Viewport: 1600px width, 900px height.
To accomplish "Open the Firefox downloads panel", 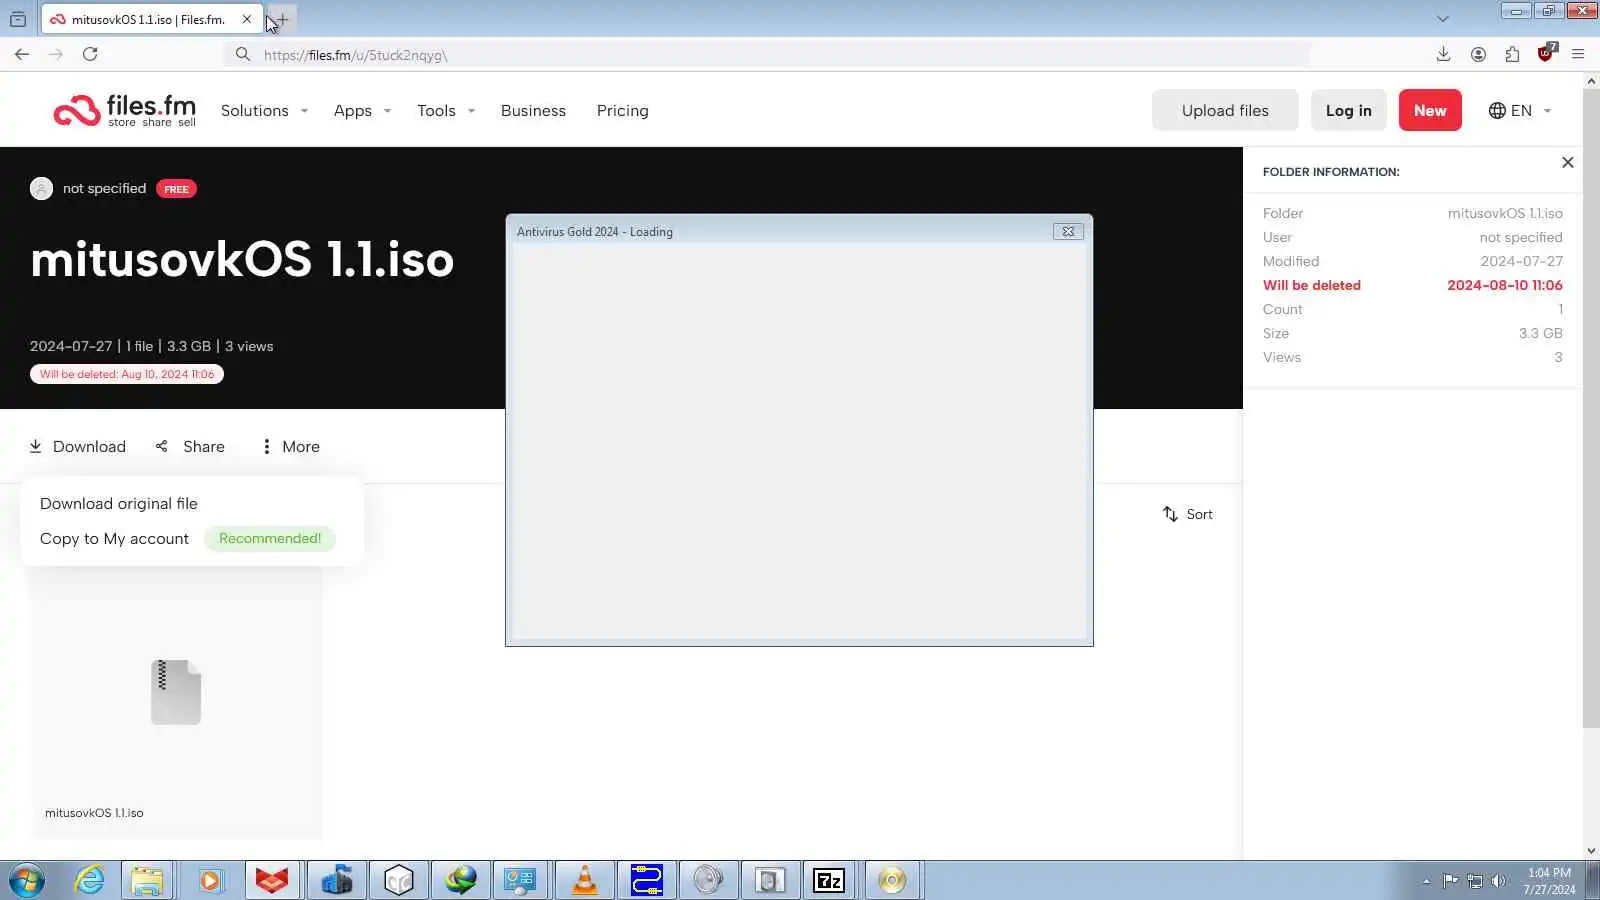I will click(x=1443, y=54).
